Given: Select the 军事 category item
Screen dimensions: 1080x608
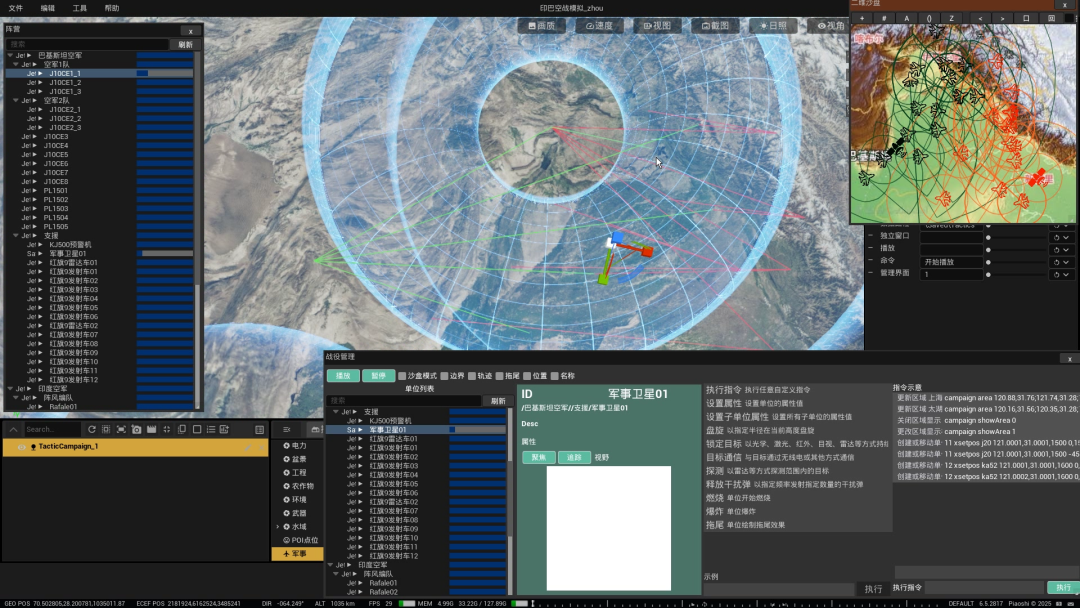Looking at the screenshot, I should coord(298,554).
